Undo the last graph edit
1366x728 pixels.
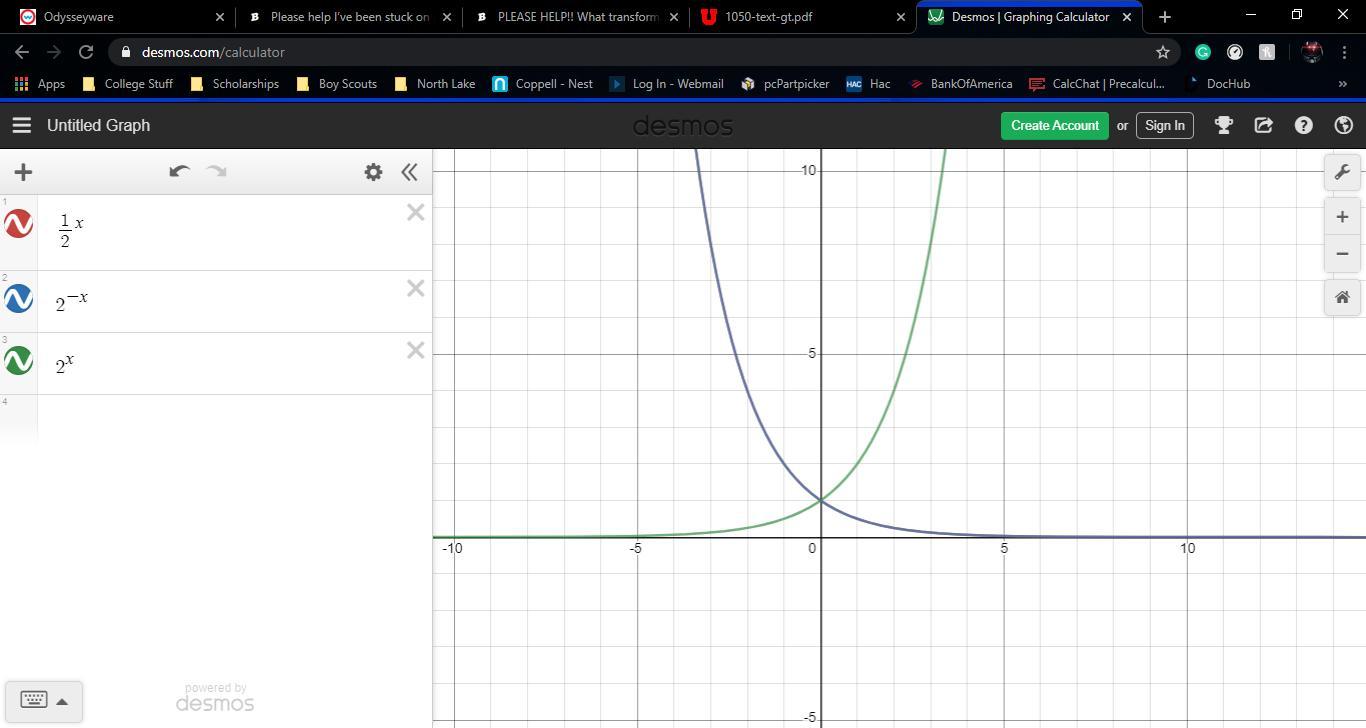click(179, 172)
